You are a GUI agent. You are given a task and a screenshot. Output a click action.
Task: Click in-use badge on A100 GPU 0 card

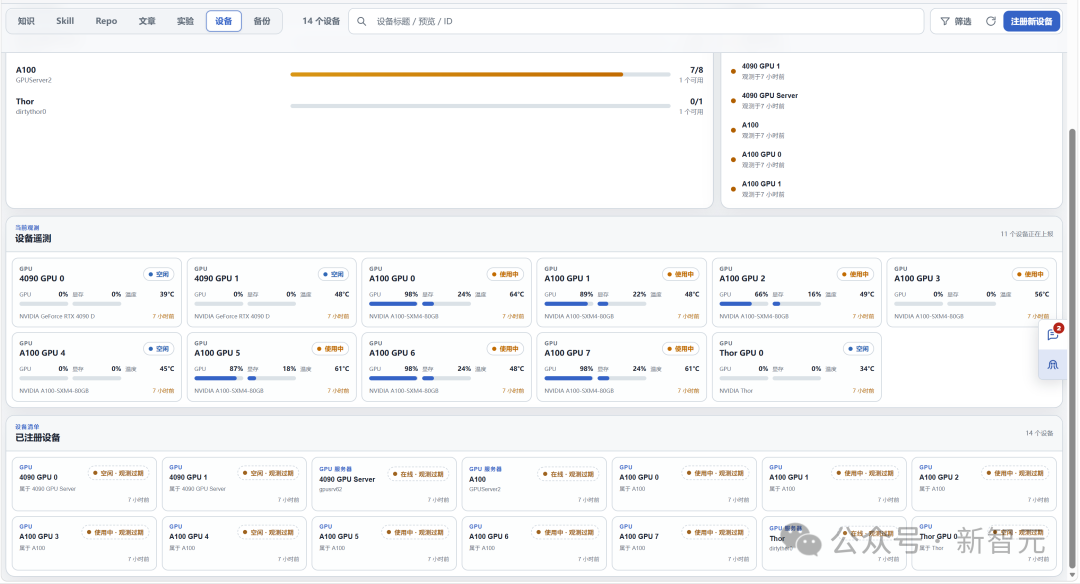(506, 274)
